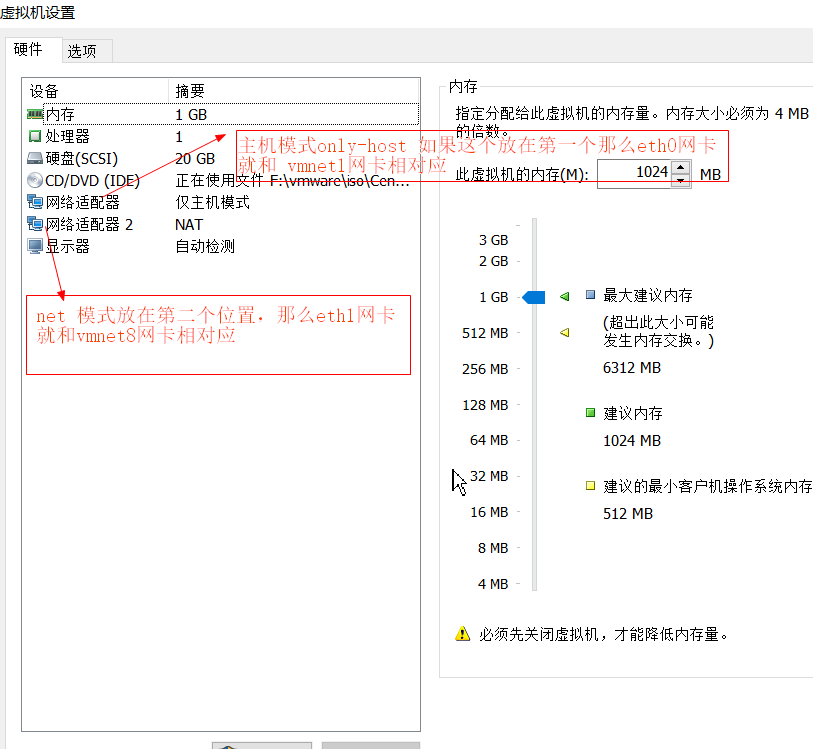Increase memory with the up spinner arrow

tap(681, 167)
